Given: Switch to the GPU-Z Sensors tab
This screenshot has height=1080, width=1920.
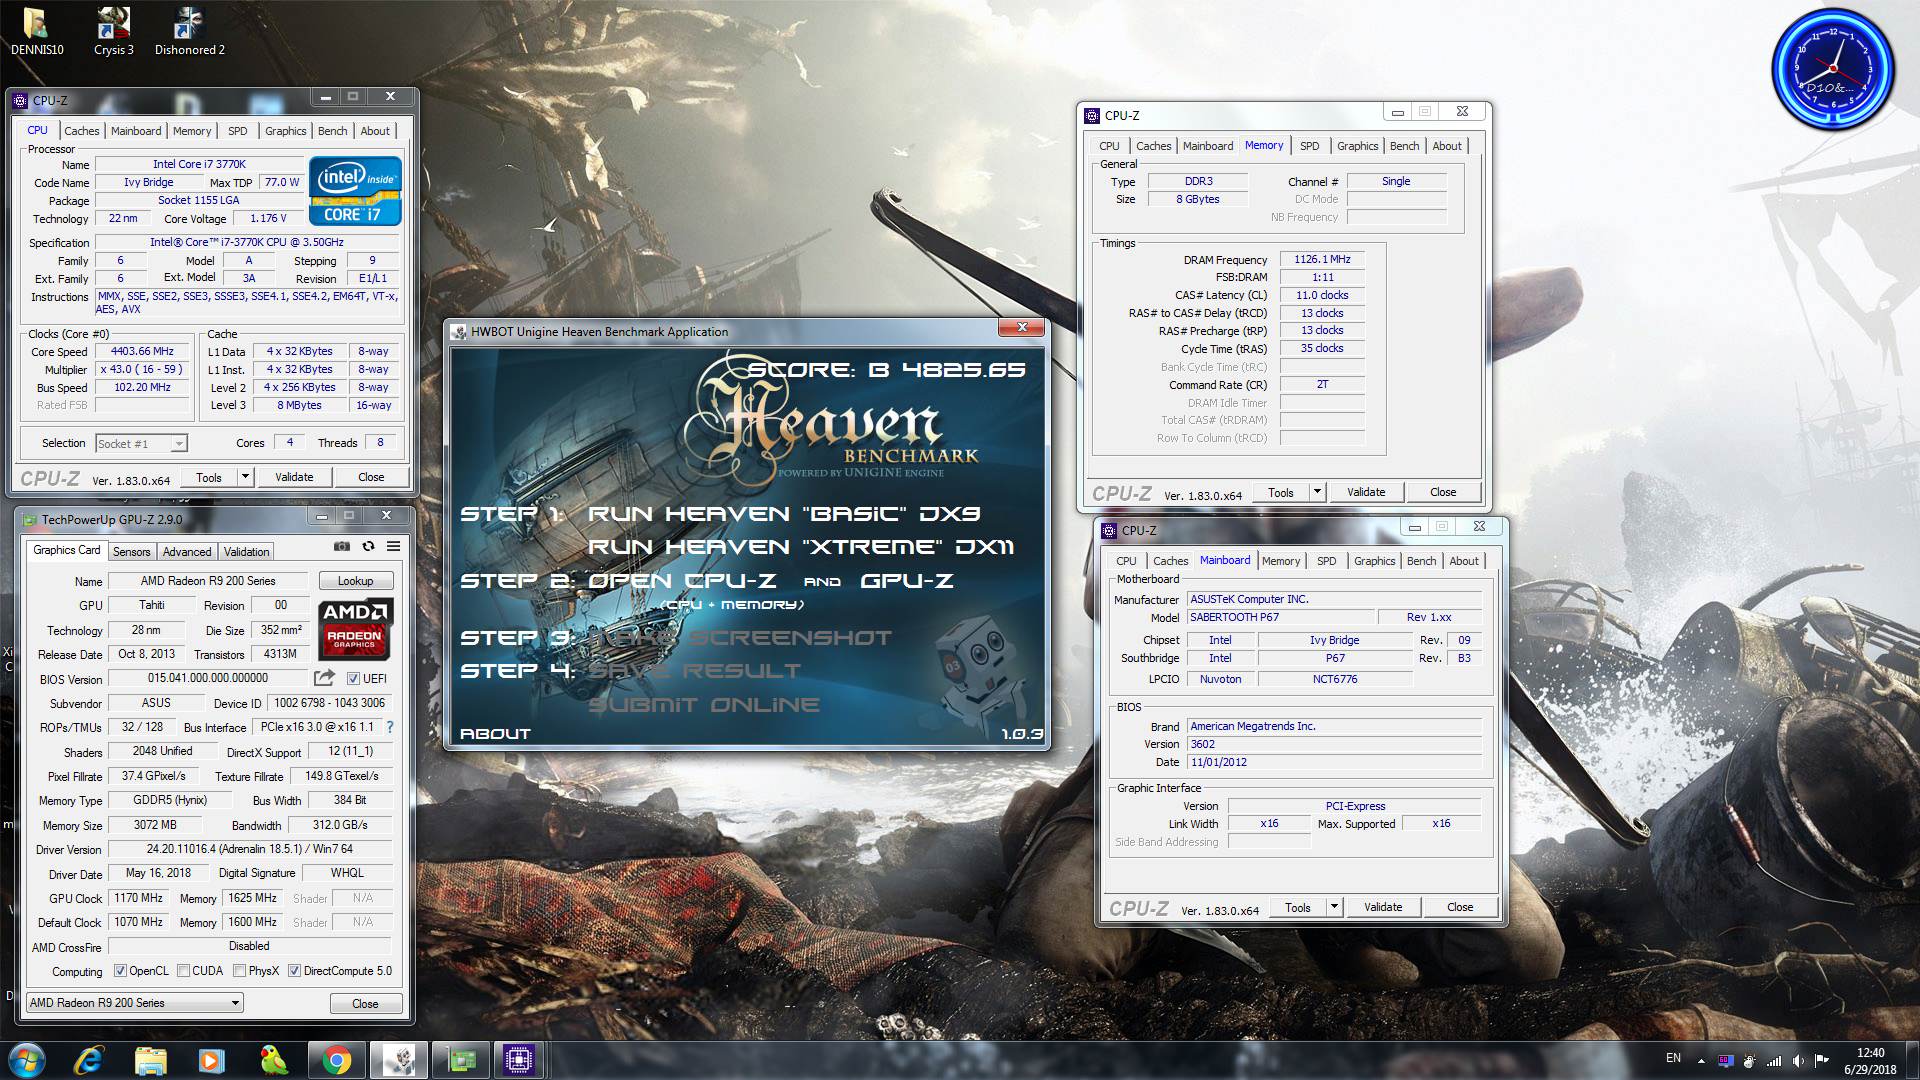Looking at the screenshot, I should [x=131, y=552].
